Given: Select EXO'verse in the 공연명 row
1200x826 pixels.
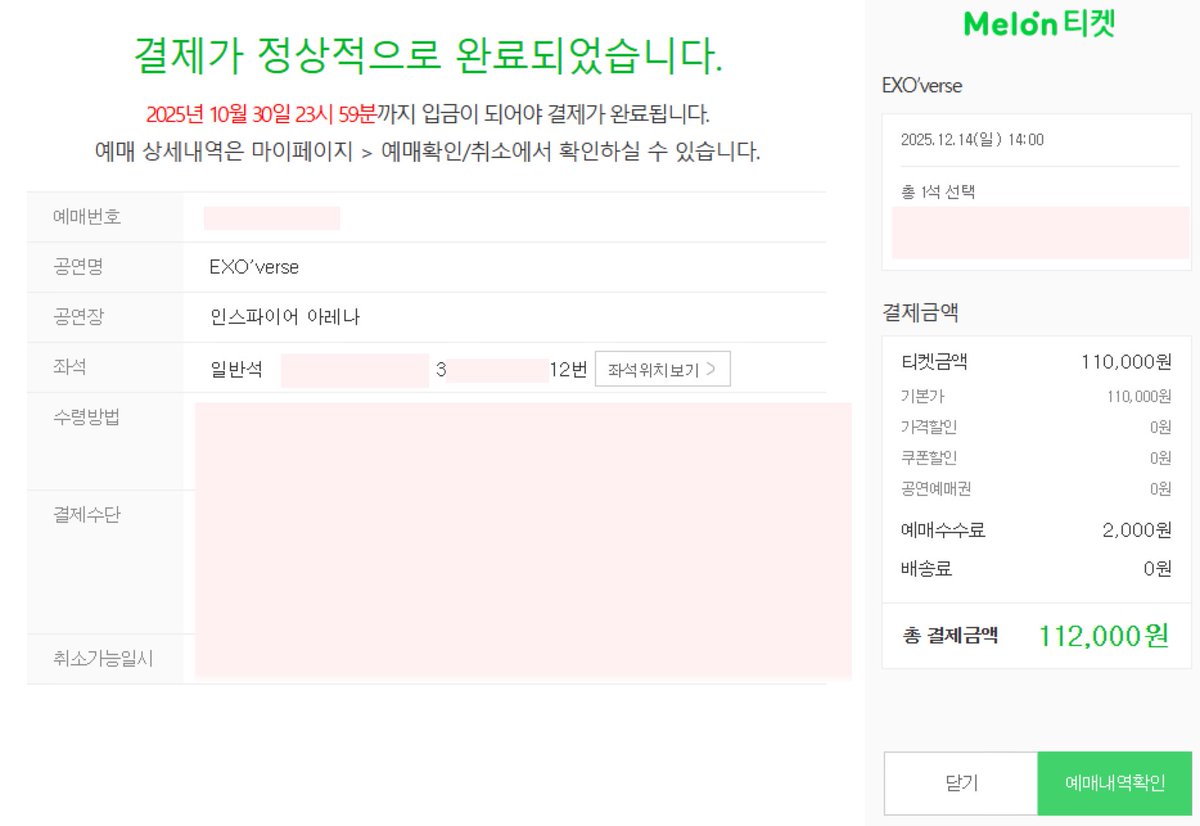Looking at the screenshot, I should pos(254,267).
